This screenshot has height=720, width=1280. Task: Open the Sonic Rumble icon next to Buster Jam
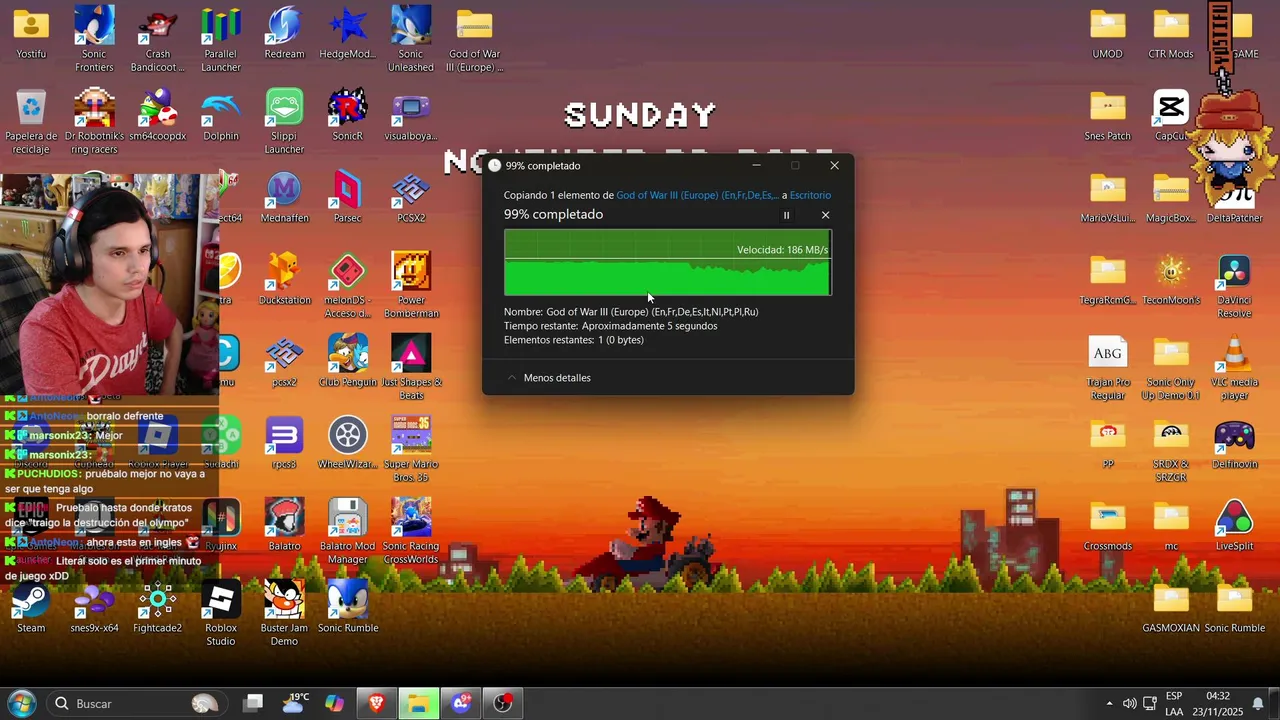(x=348, y=608)
